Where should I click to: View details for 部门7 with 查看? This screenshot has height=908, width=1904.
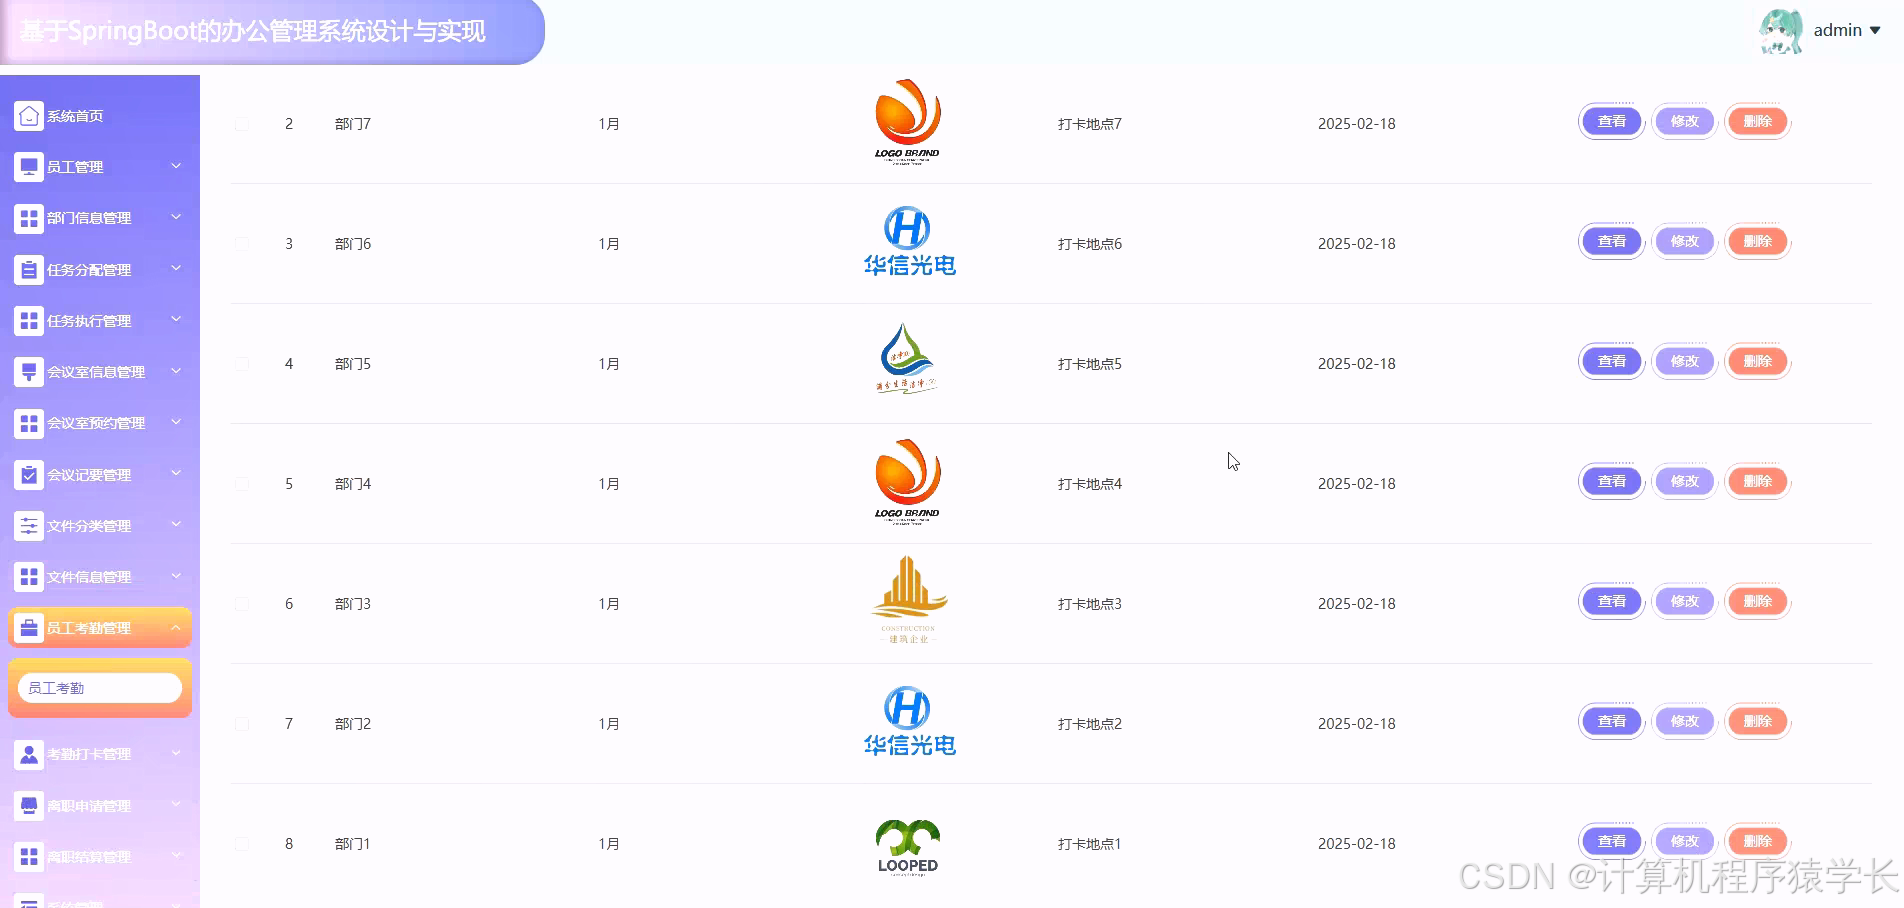coord(1612,122)
